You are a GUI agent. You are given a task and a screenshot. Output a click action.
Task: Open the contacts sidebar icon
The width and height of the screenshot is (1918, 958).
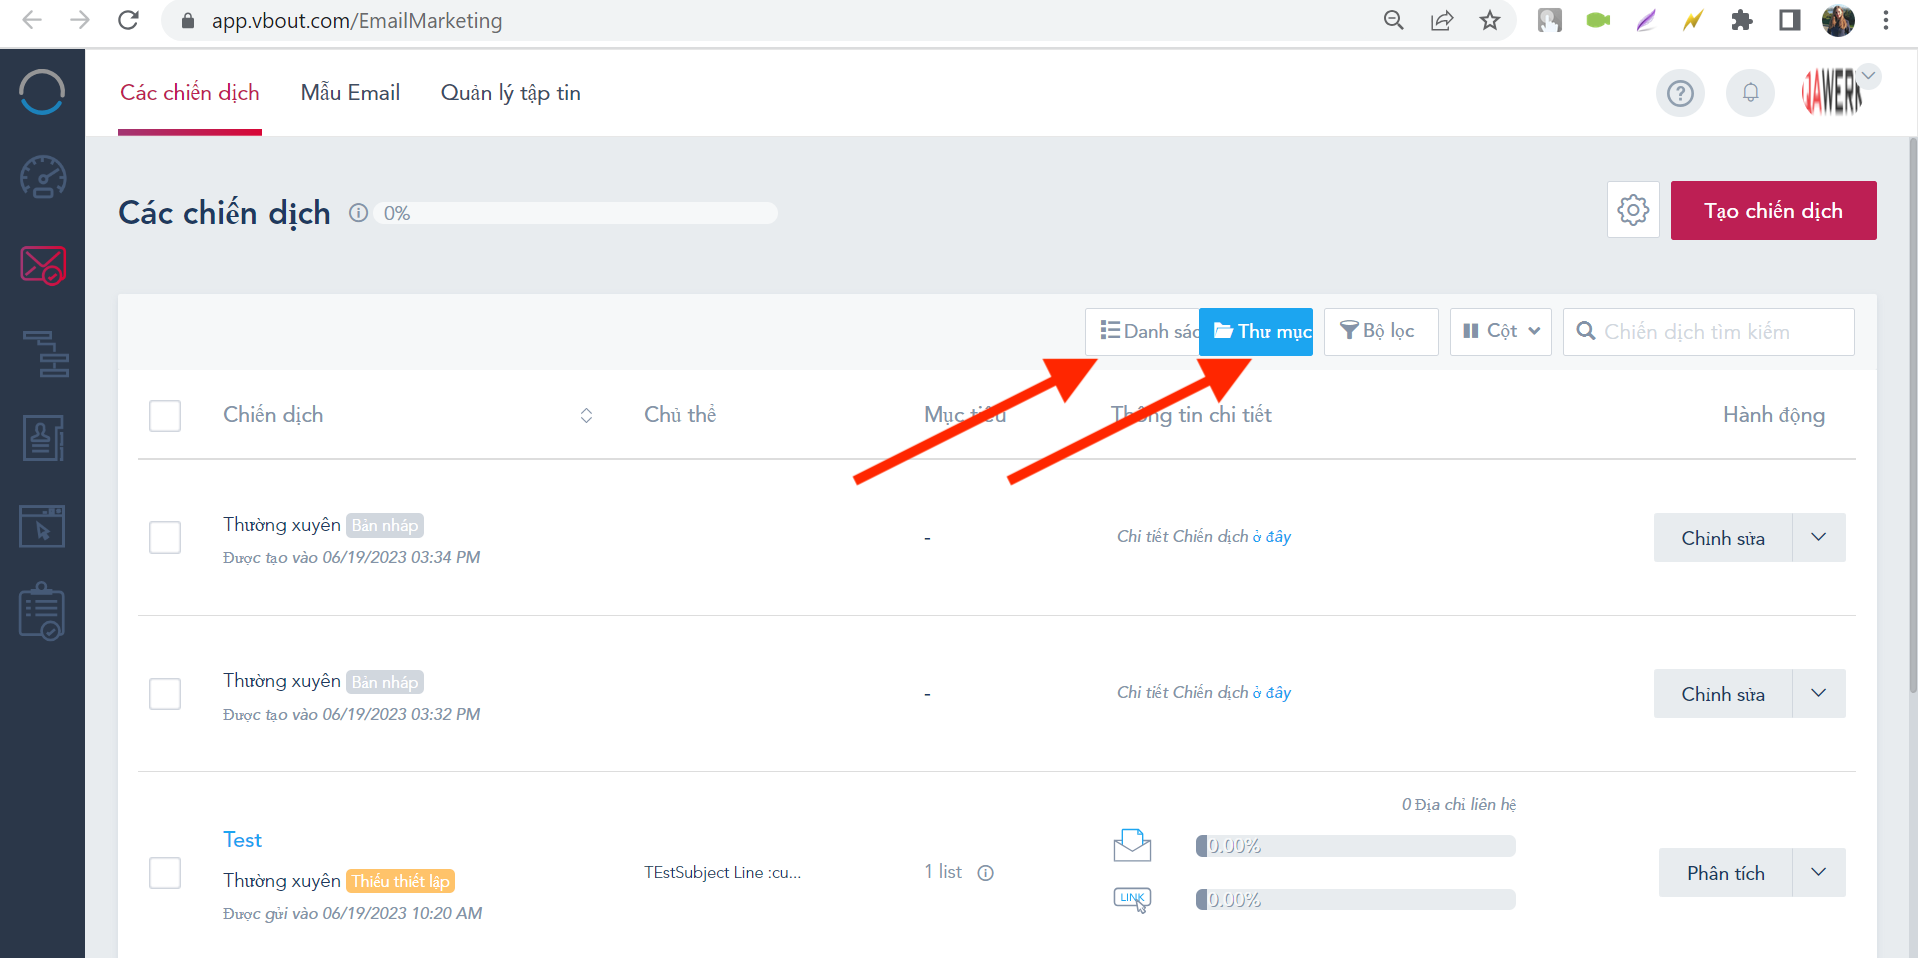[x=43, y=438]
